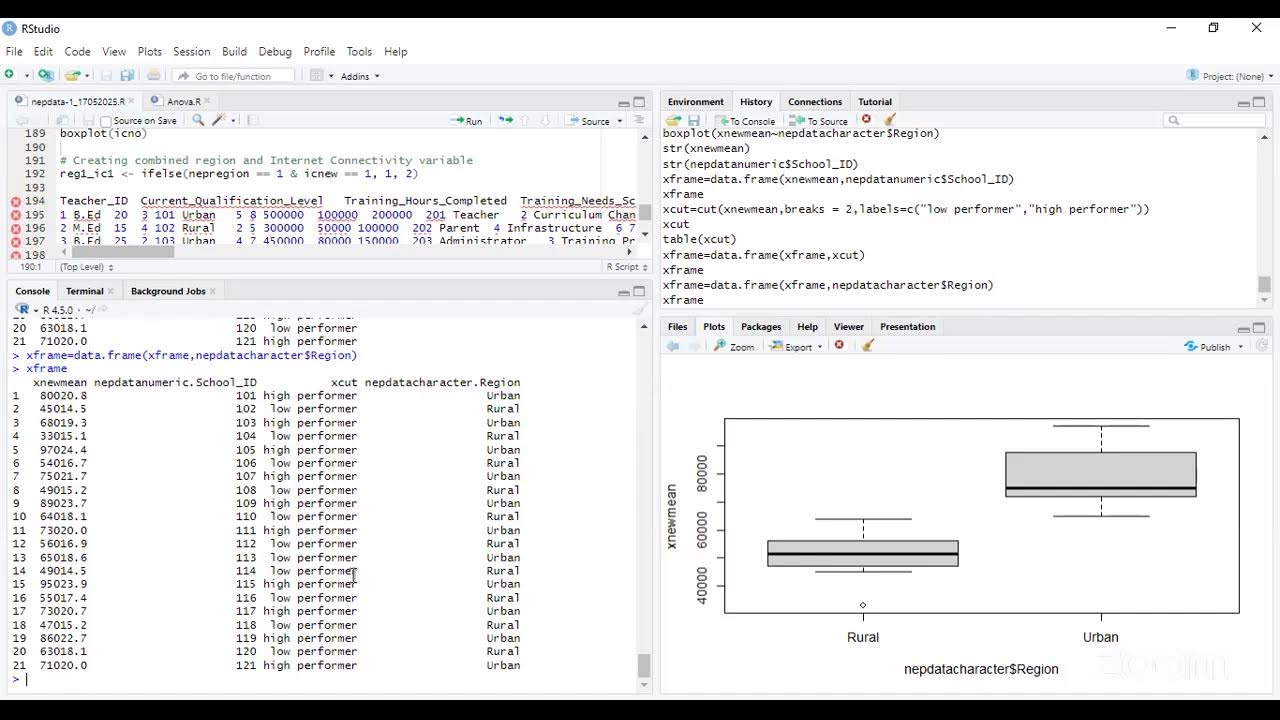Click the Save All documents icon
Image resolution: width=1280 pixels, height=720 pixels.
pos(127,76)
